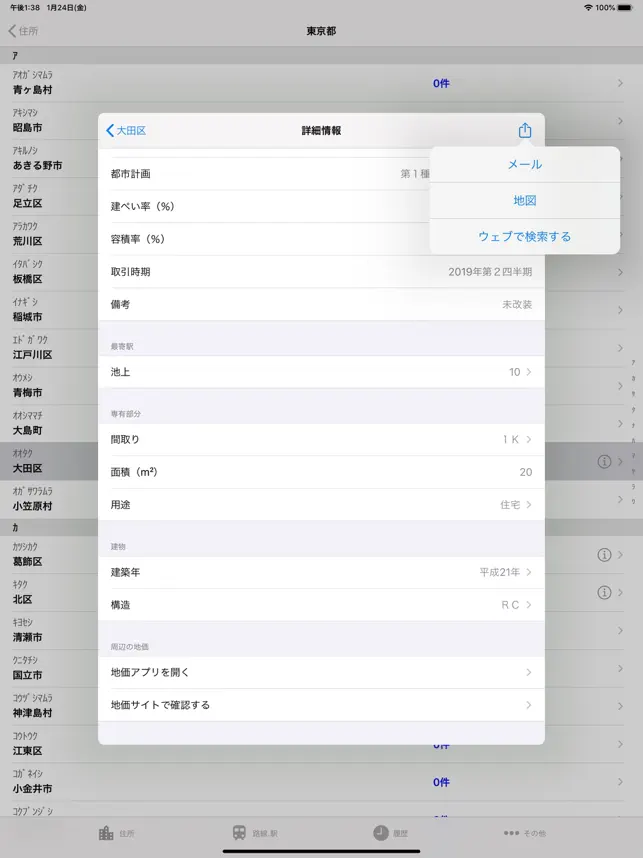
Task: Switch to 住所 tab
Action: tap(116, 833)
